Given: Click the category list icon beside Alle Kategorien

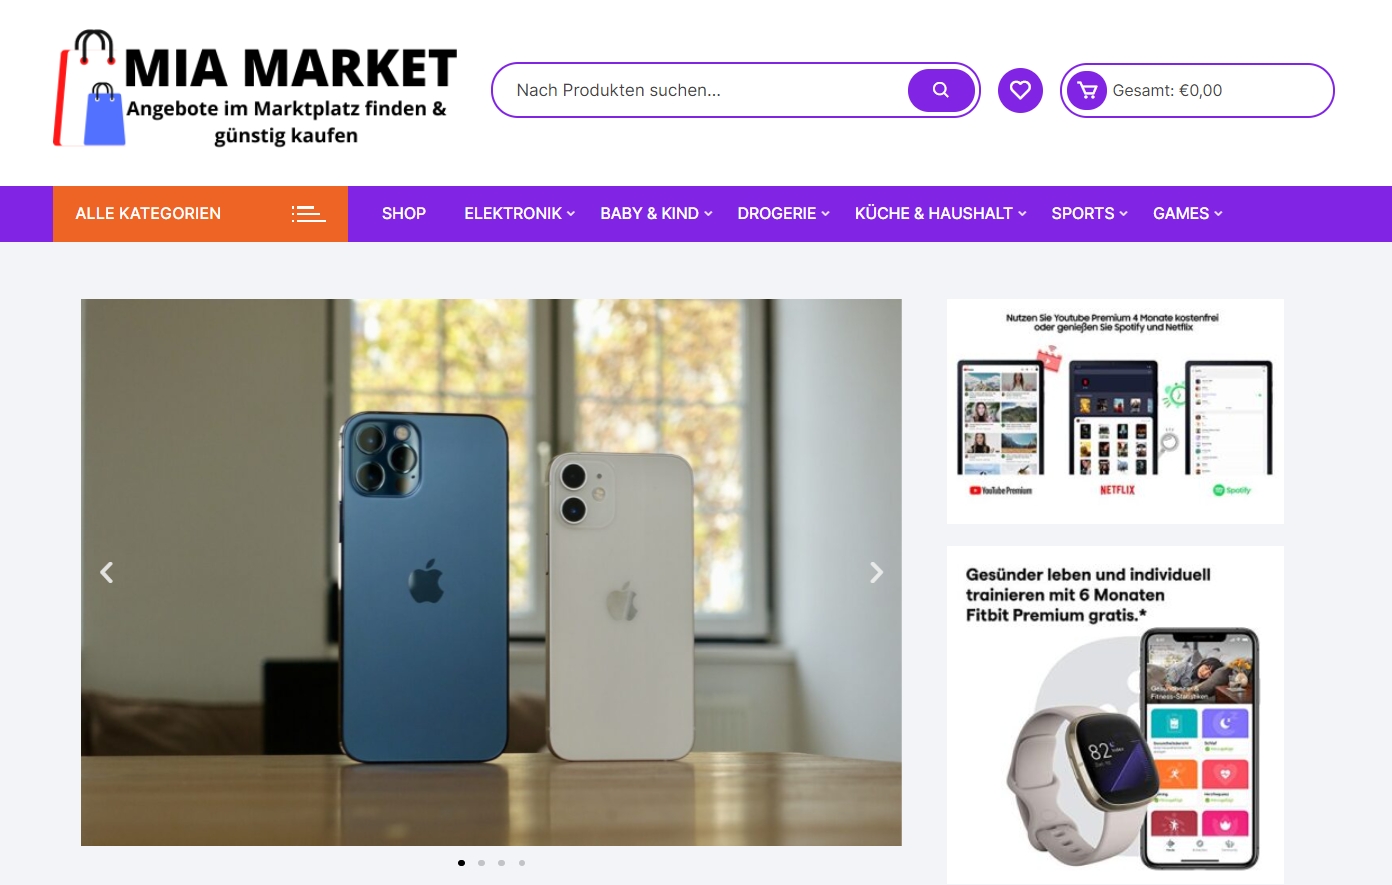Looking at the screenshot, I should click(x=308, y=214).
